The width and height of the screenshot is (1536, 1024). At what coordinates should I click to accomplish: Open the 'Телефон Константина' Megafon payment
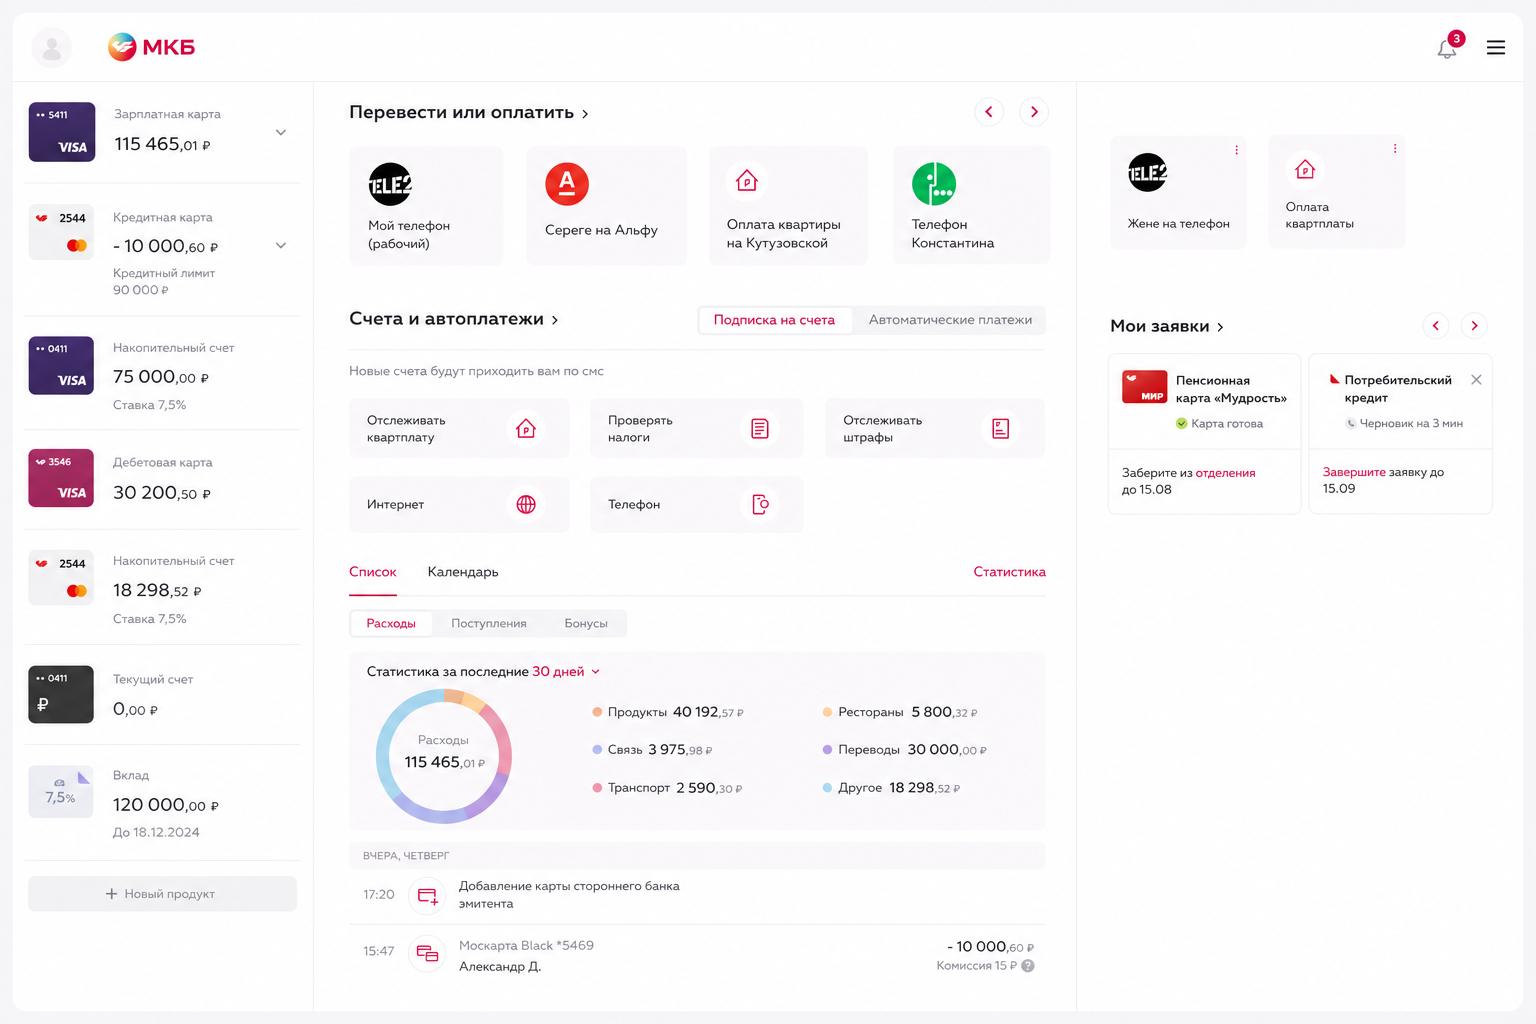(971, 206)
